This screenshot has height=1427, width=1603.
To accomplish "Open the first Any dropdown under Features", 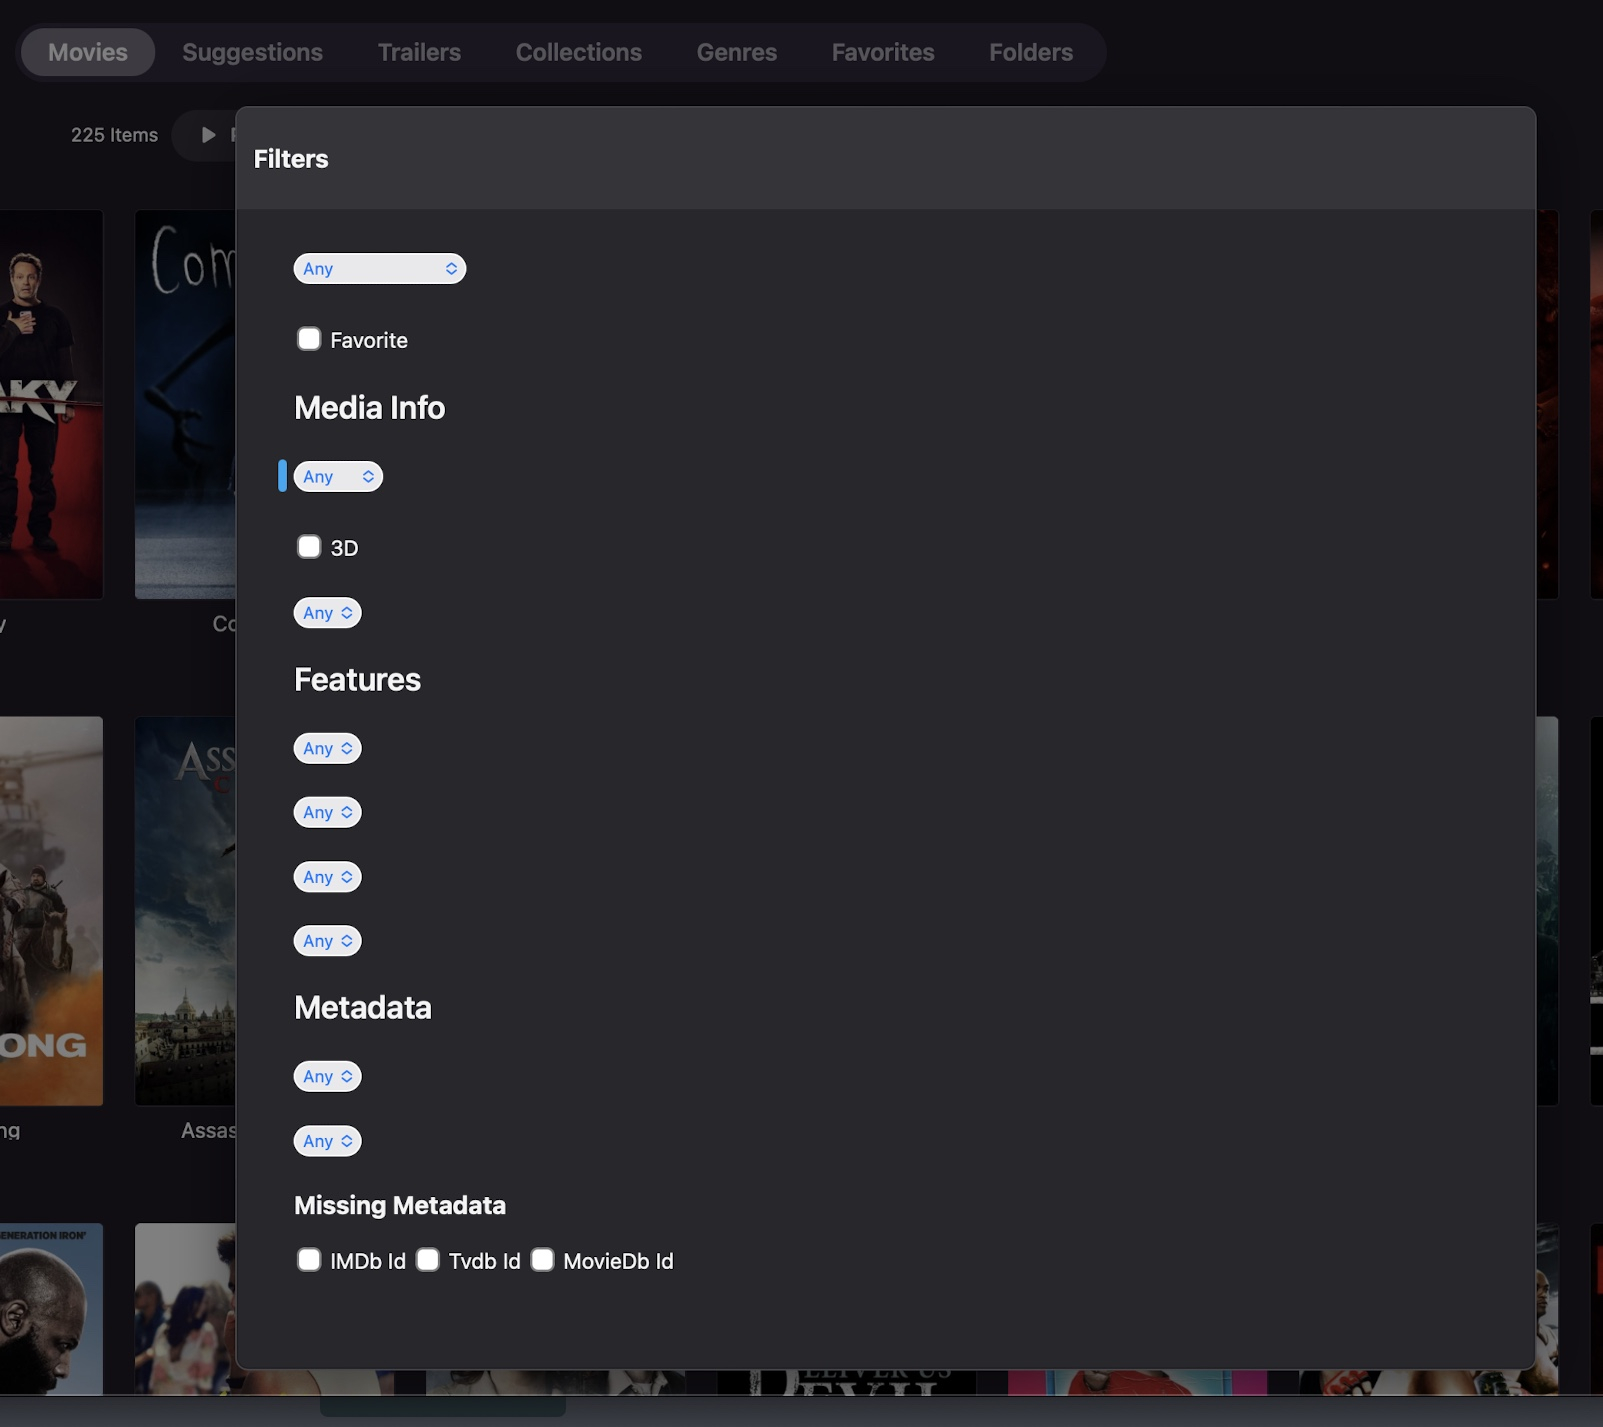I will tap(327, 748).
